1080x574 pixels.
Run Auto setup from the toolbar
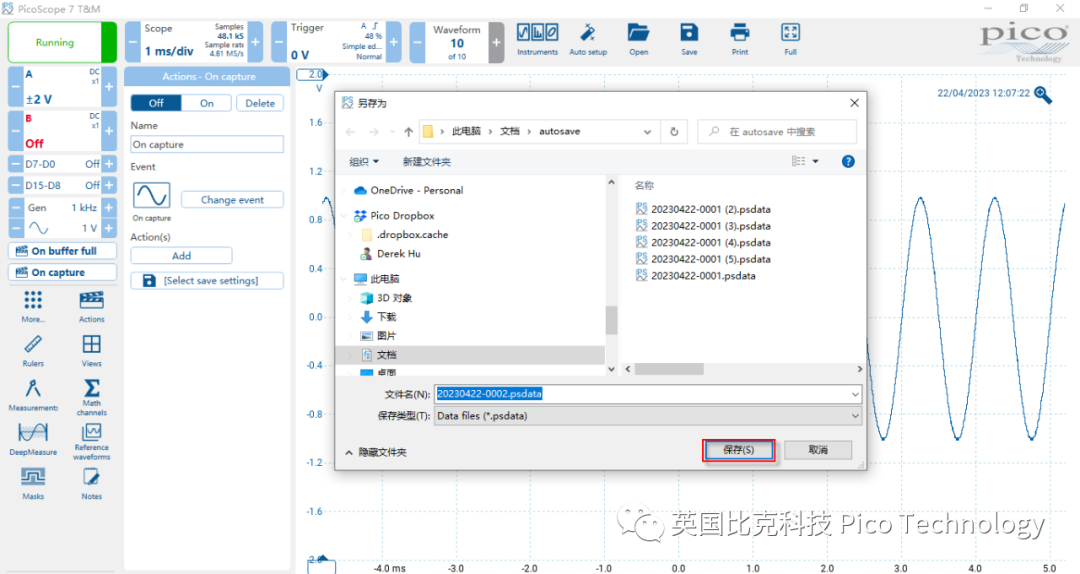tap(588, 32)
